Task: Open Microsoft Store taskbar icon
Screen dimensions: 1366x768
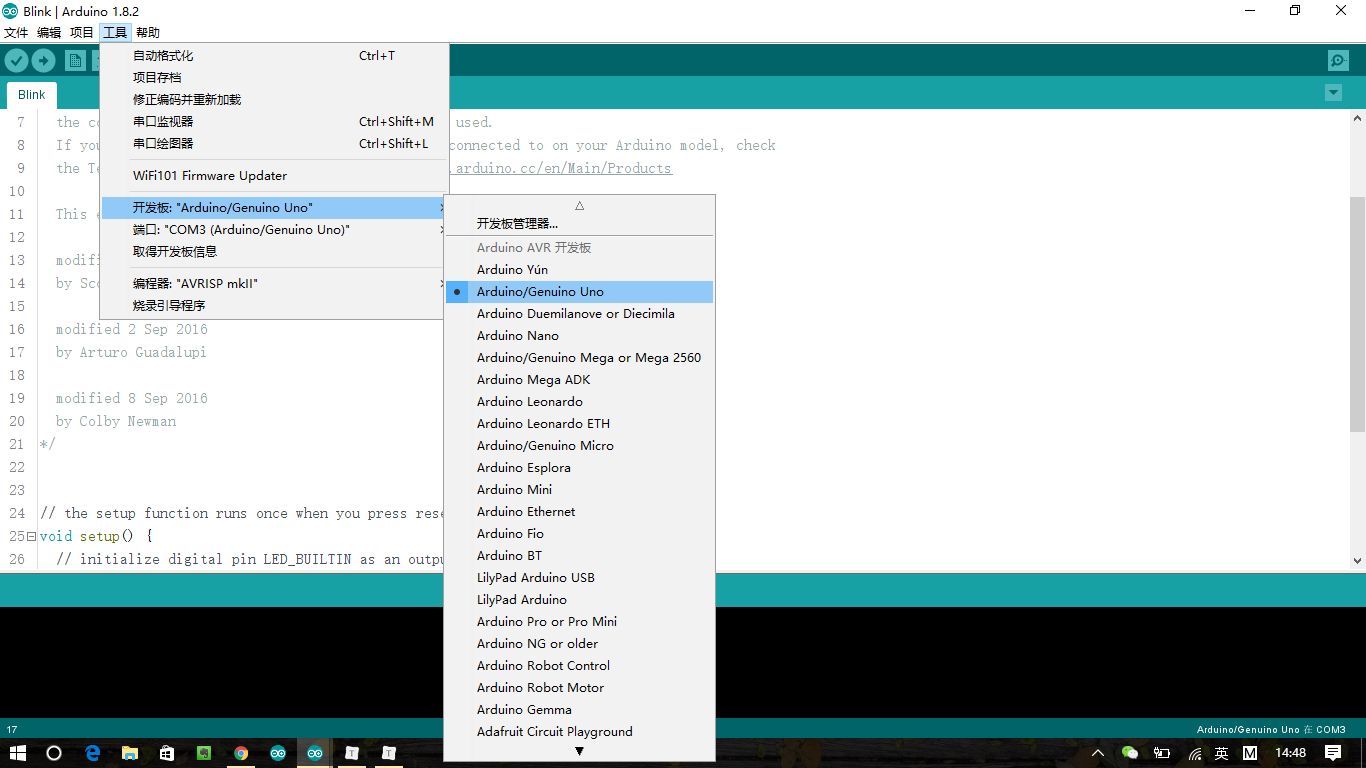Action: pos(166,753)
